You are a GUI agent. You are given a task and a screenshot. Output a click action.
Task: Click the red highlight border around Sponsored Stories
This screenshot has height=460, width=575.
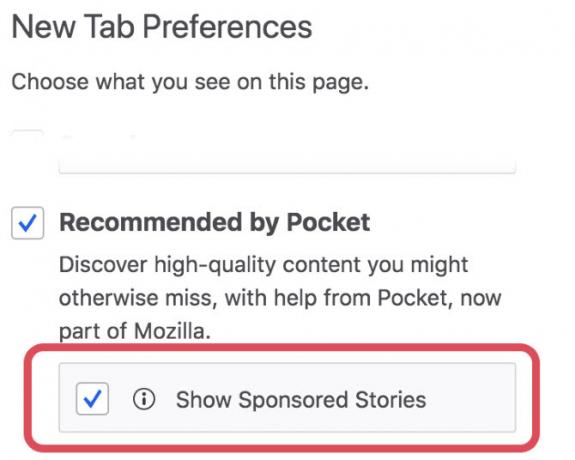tap(282, 348)
